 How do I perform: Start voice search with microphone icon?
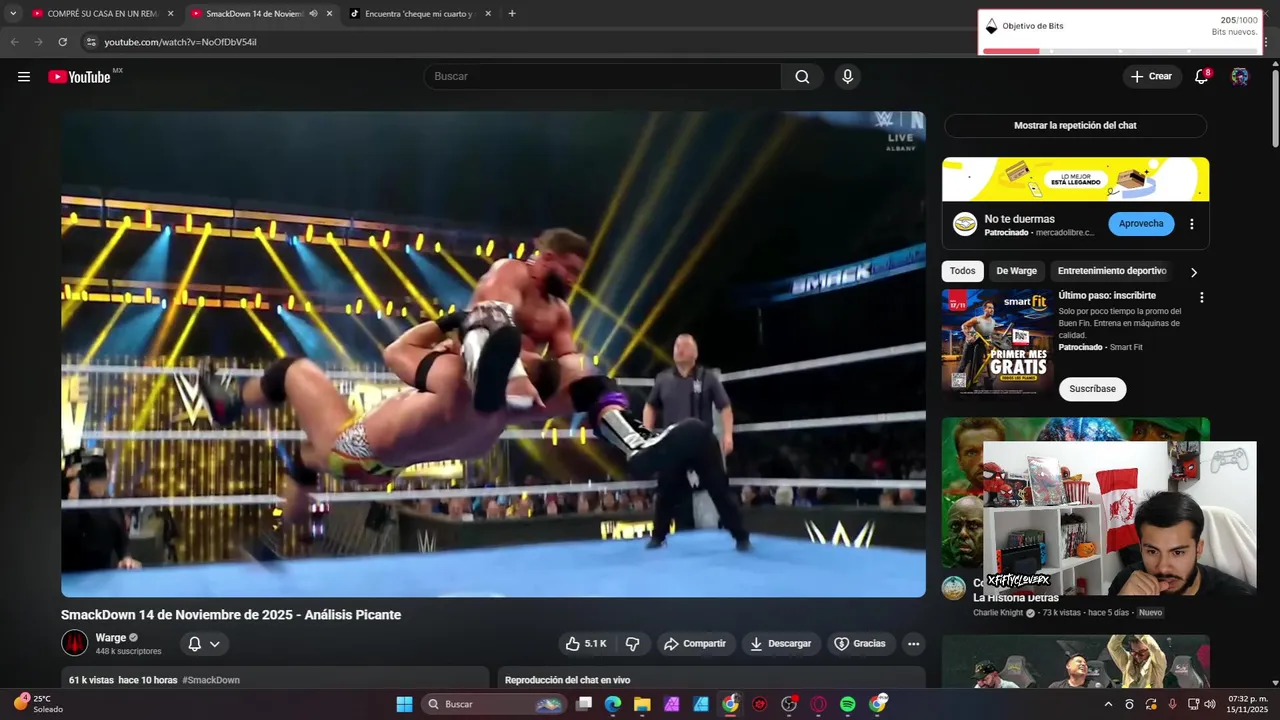coord(847,77)
